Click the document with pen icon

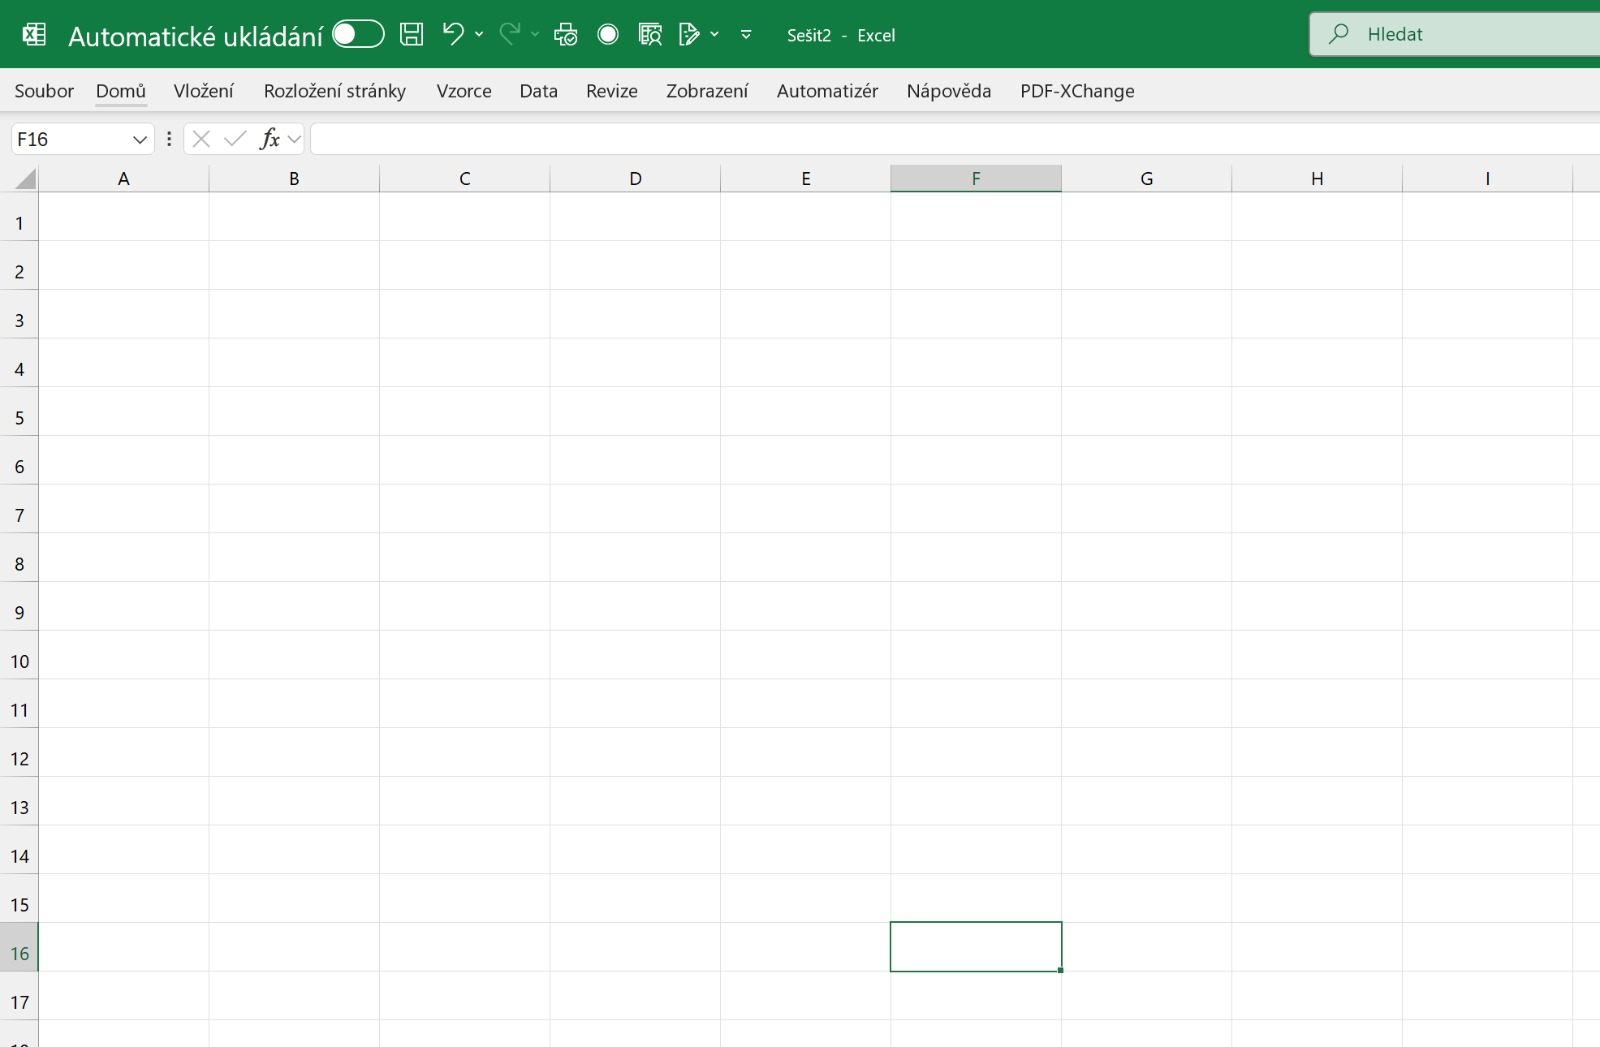click(x=689, y=35)
